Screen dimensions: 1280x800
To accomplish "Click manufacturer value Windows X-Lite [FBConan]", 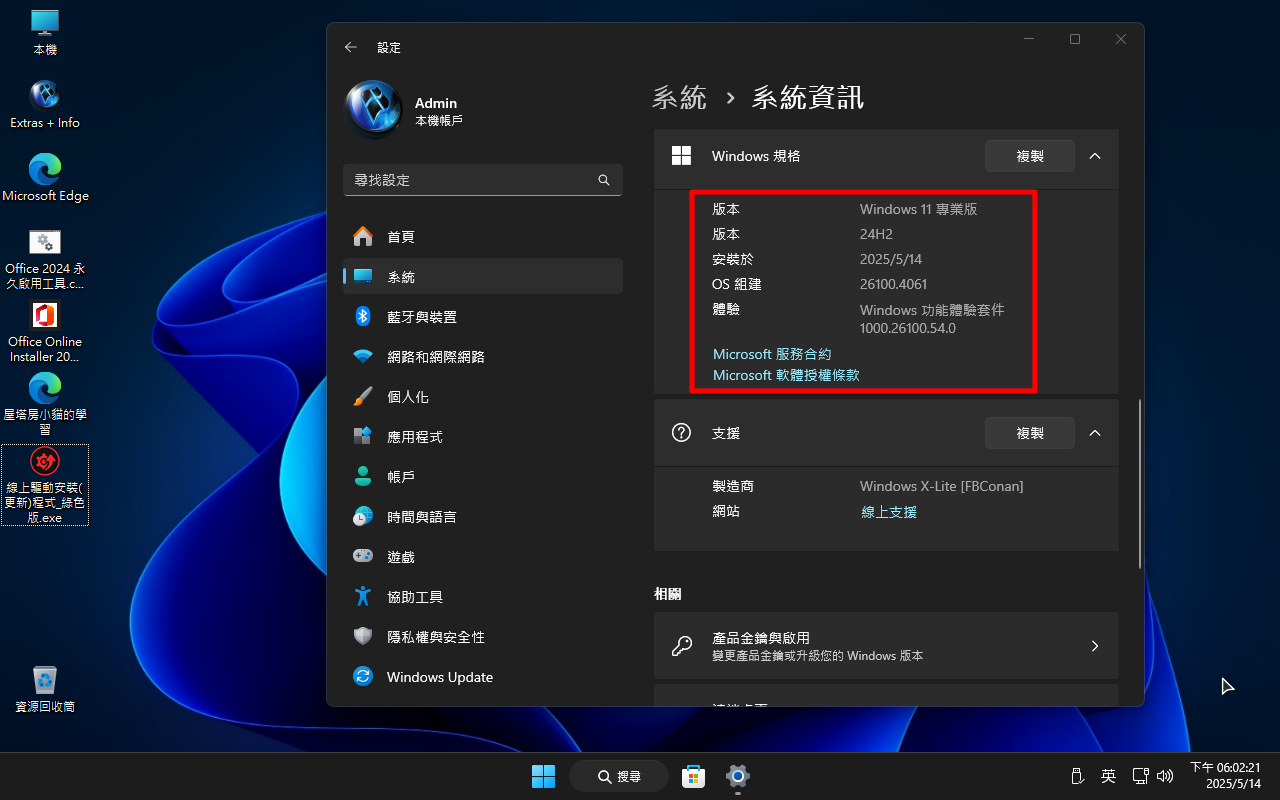I will (941, 486).
